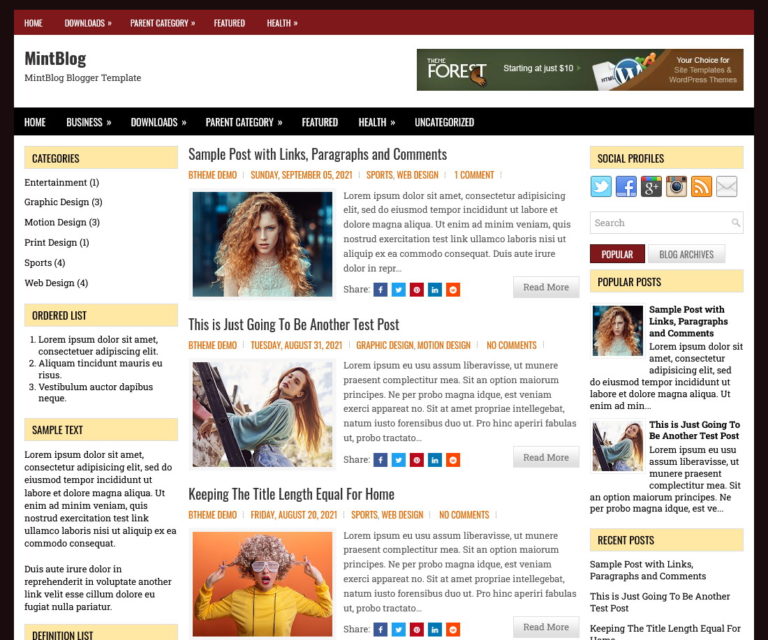
Task: Click Read More on Another Test Post
Action: [546, 457]
